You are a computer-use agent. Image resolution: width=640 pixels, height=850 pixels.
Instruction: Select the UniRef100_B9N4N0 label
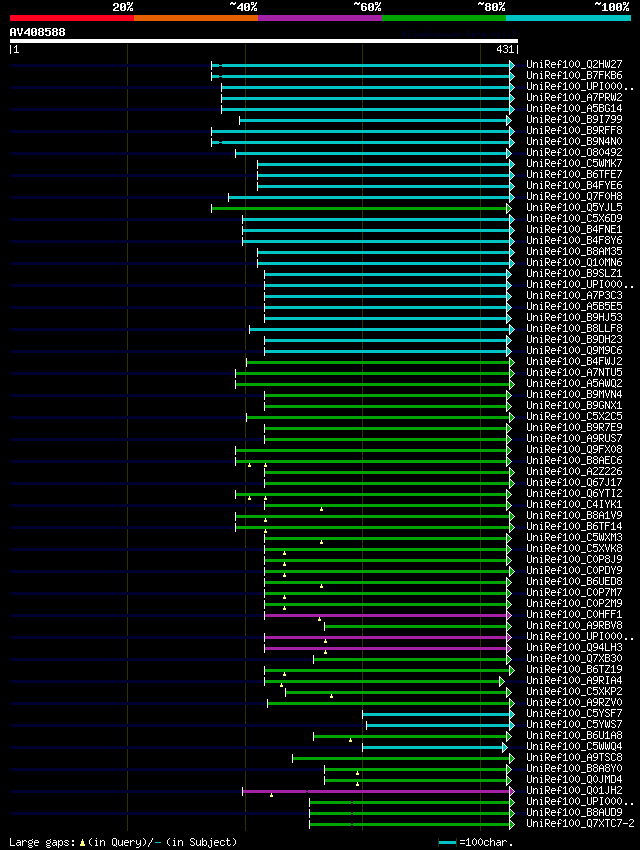574,141
